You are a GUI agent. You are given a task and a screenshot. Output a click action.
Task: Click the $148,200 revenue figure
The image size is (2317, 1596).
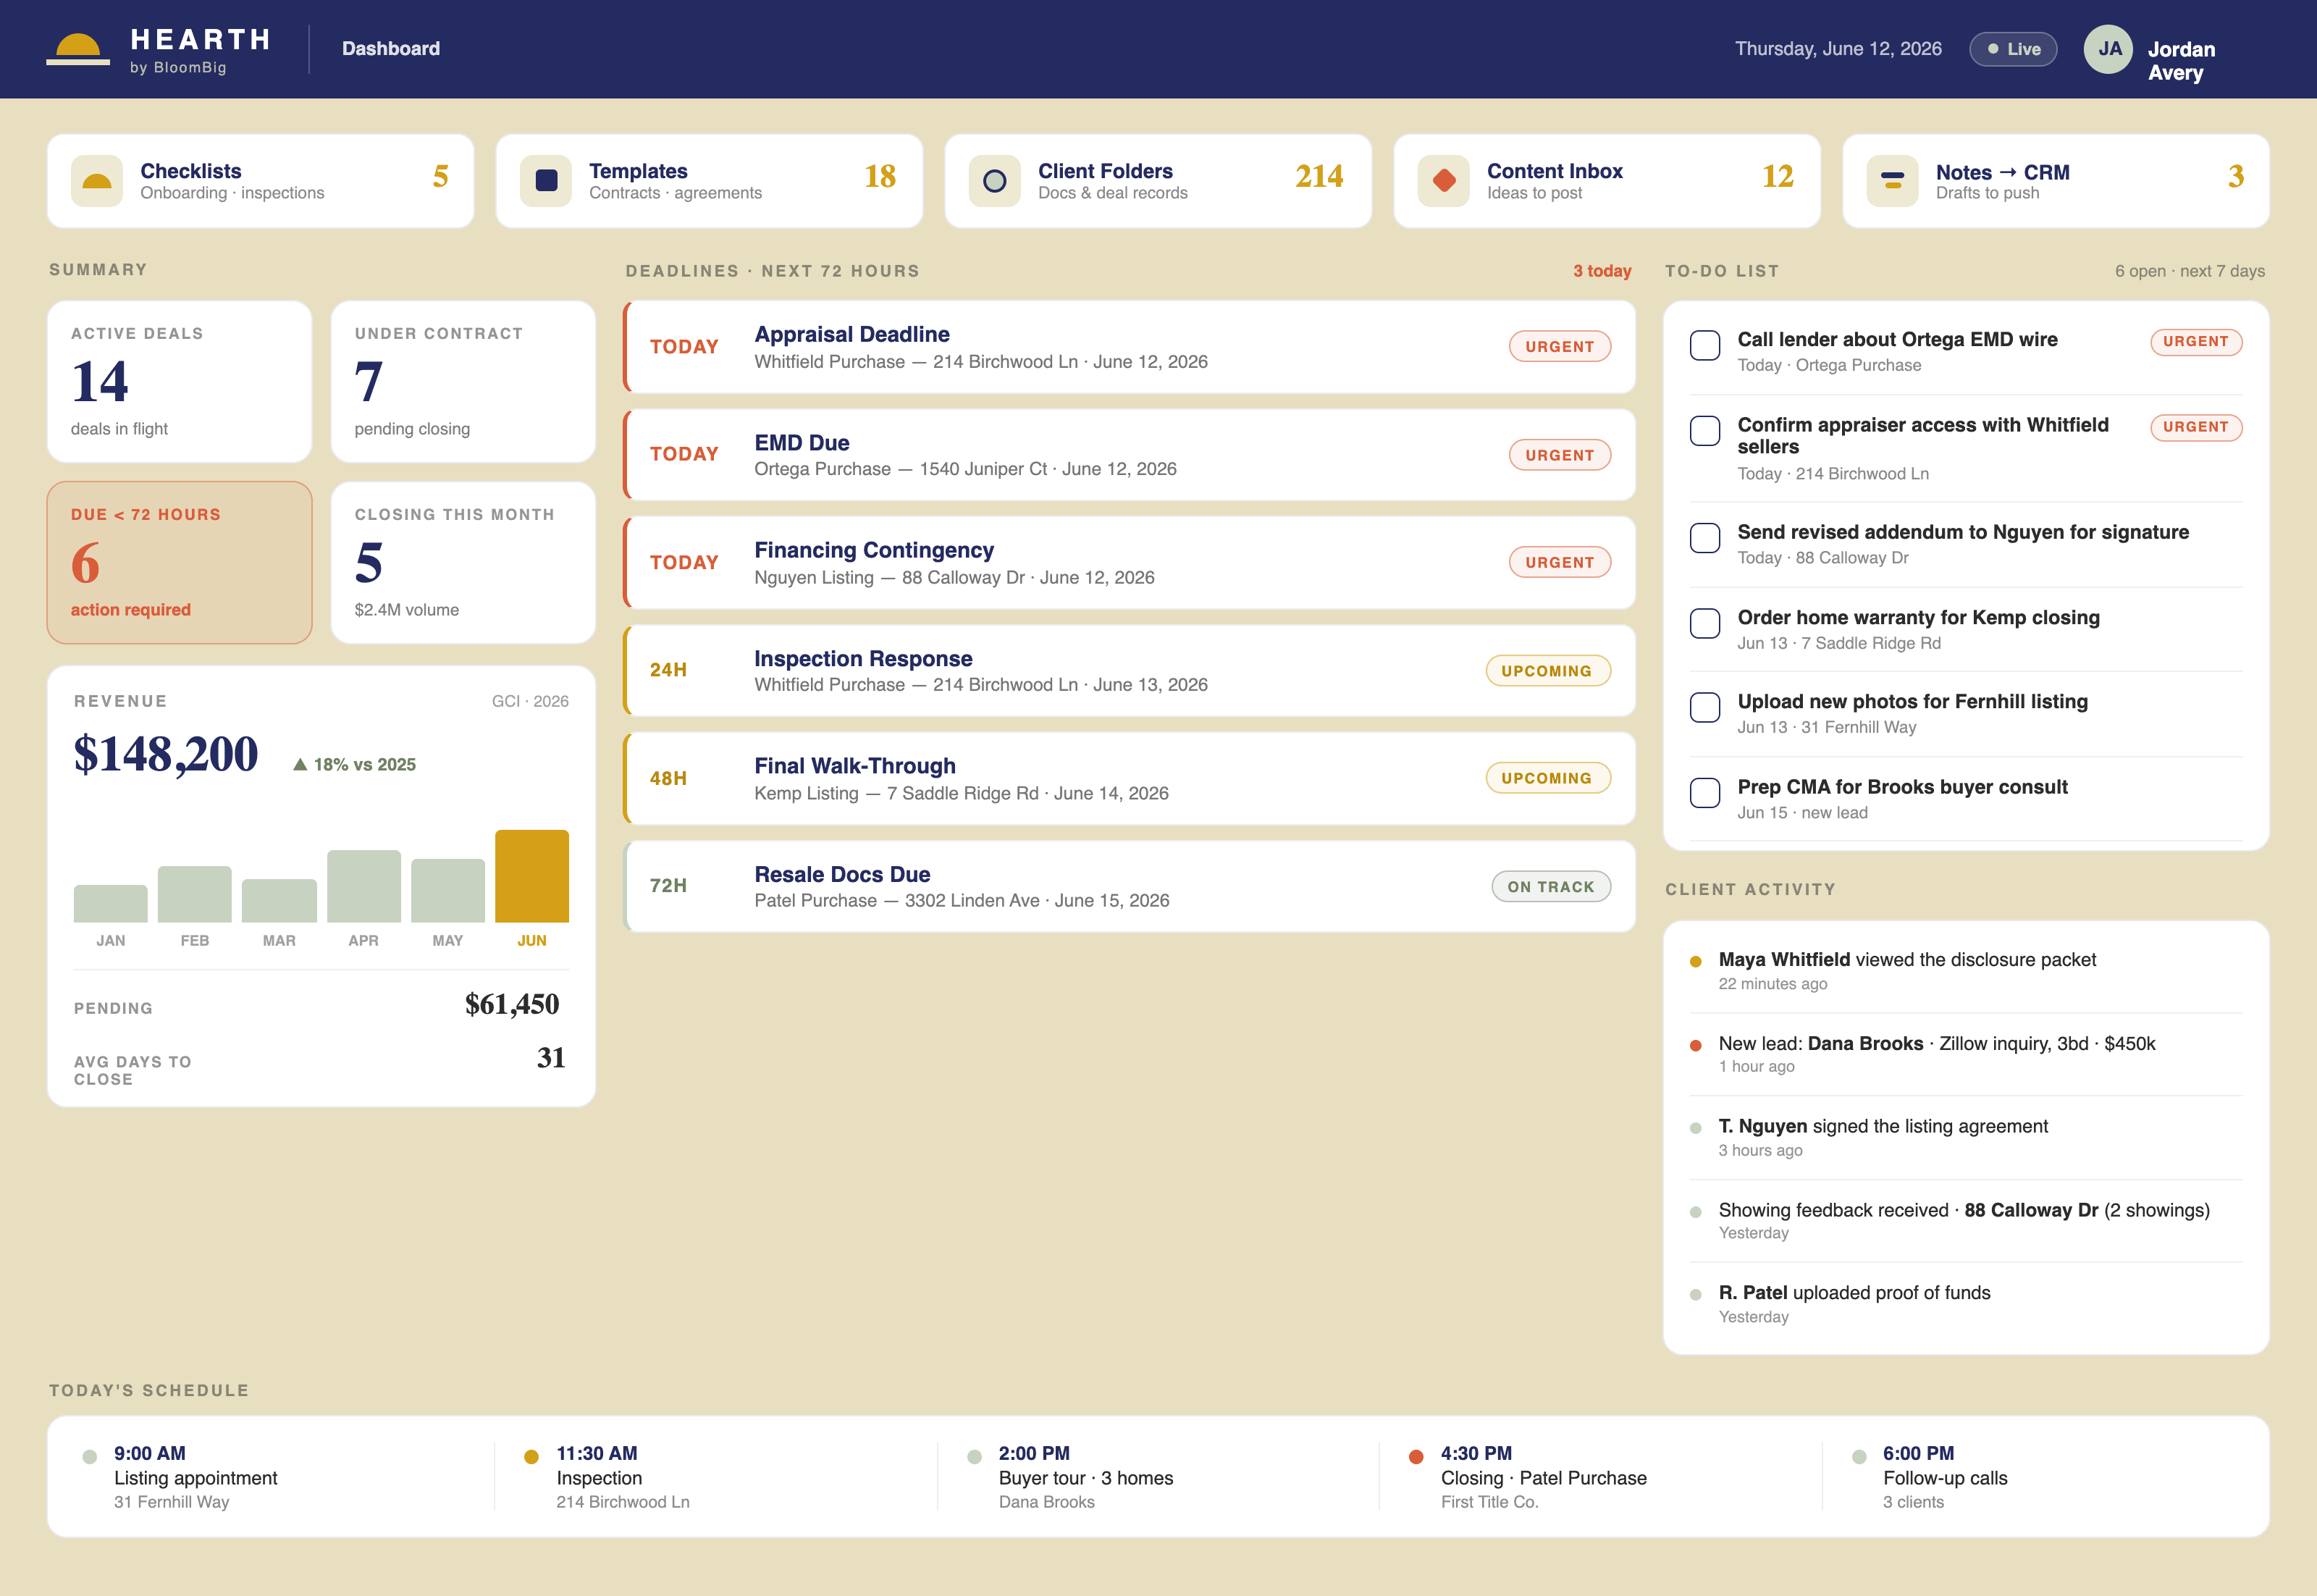pos(166,754)
